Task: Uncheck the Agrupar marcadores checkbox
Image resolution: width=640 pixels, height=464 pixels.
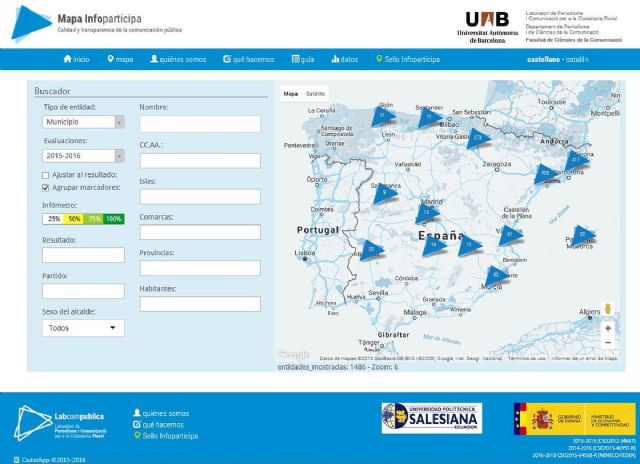Action: point(45,188)
